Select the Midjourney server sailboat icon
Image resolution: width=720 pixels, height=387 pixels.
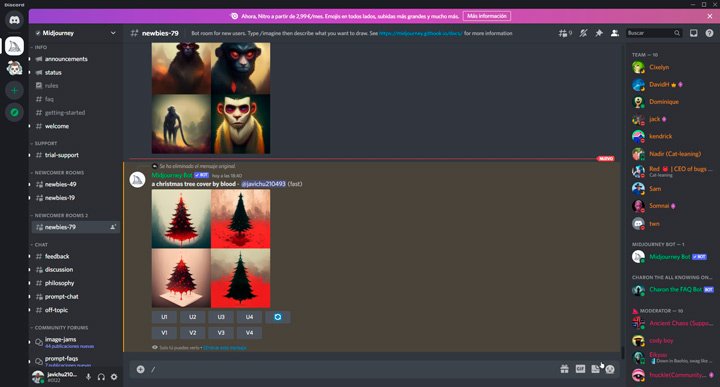click(x=14, y=46)
